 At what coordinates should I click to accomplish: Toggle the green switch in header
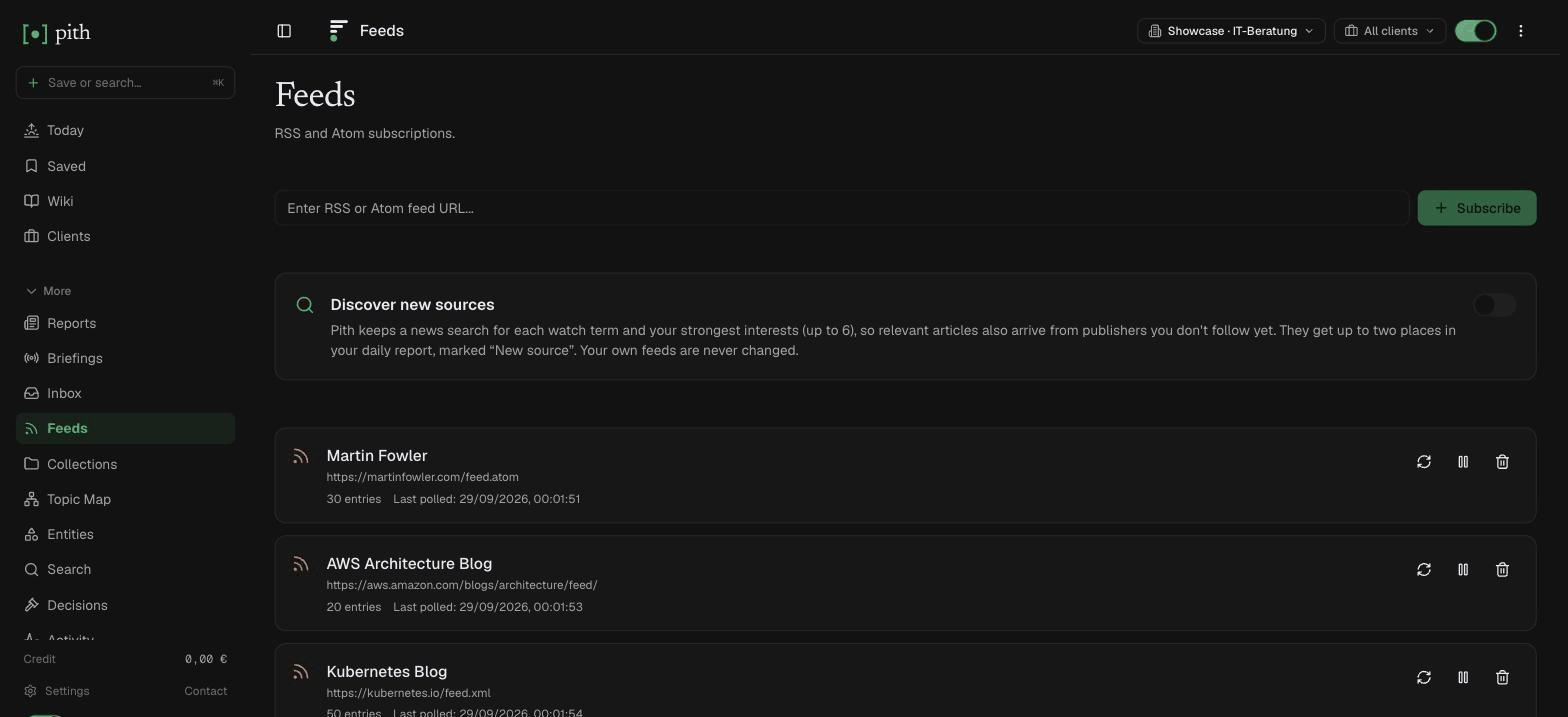[1476, 31]
